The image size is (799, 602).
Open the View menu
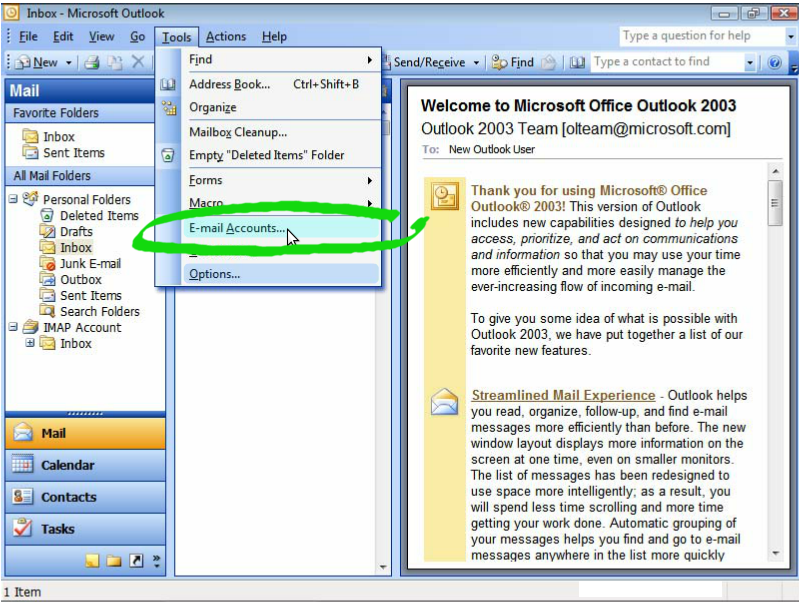coord(101,37)
